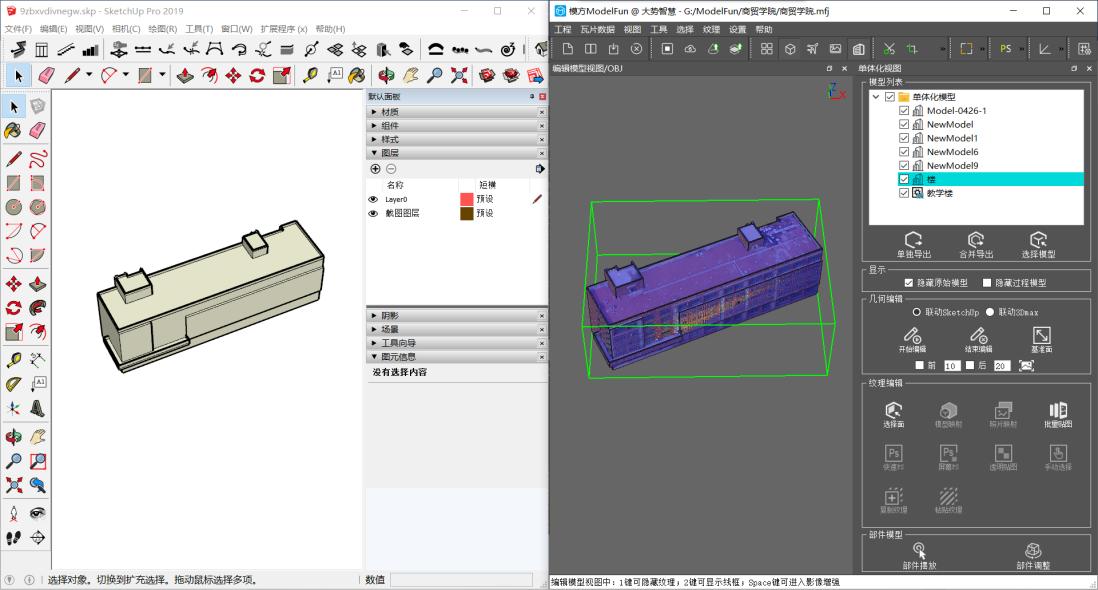1098x590 pixels.
Task: Toggle visibility eye of Layer0
Action: (373, 199)
